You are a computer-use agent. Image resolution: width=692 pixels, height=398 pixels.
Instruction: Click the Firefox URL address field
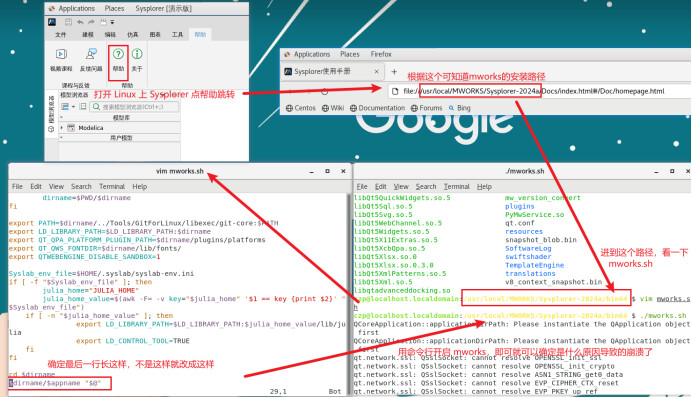(539, 91)
